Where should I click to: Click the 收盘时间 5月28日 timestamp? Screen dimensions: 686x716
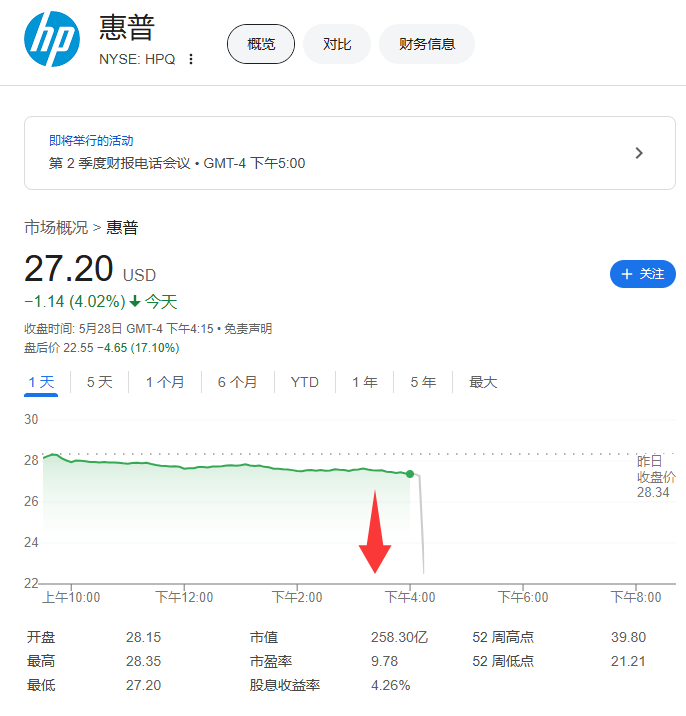[x=119, y=329]
